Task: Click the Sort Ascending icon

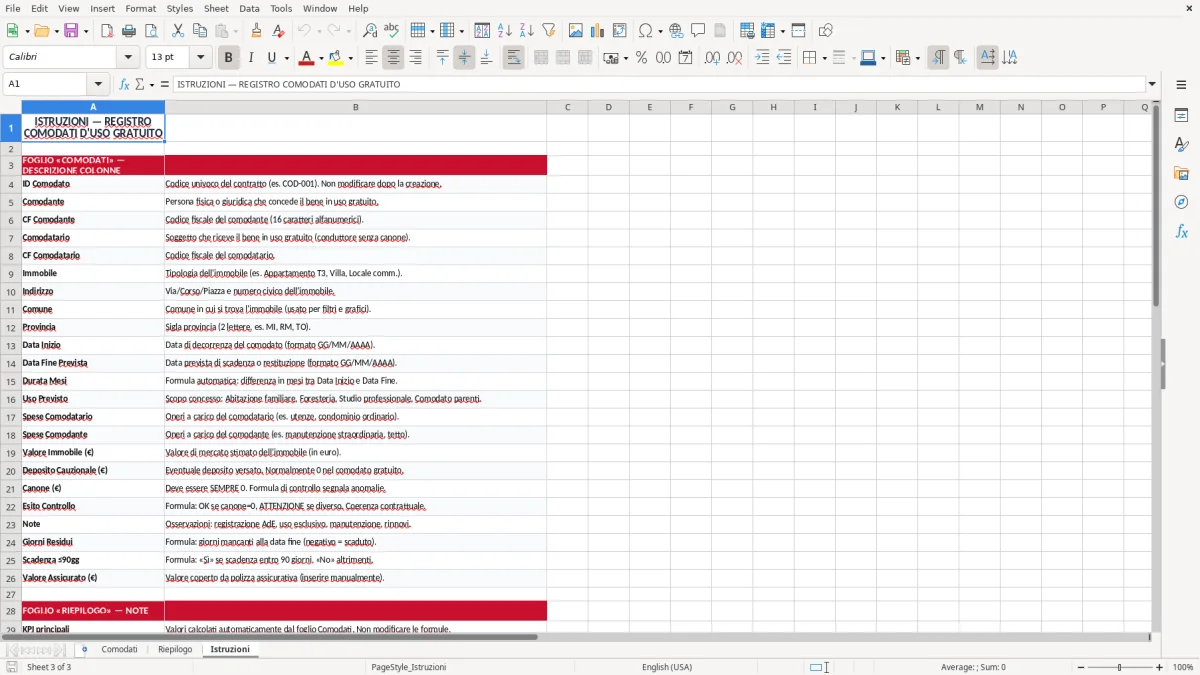Action: point(504,31)
